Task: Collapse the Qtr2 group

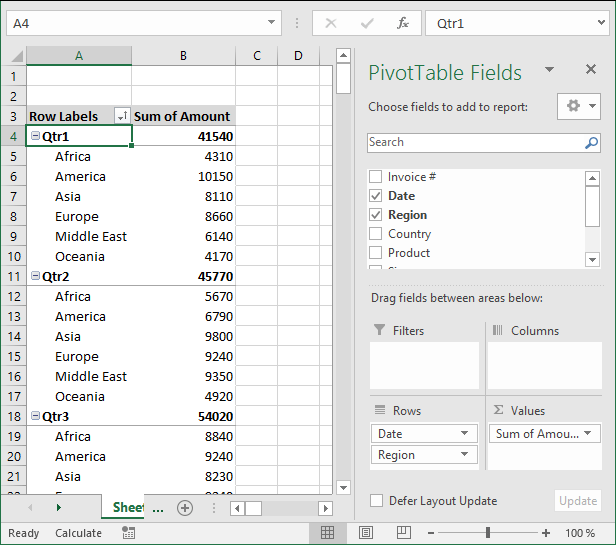Action: click(35, 276)
